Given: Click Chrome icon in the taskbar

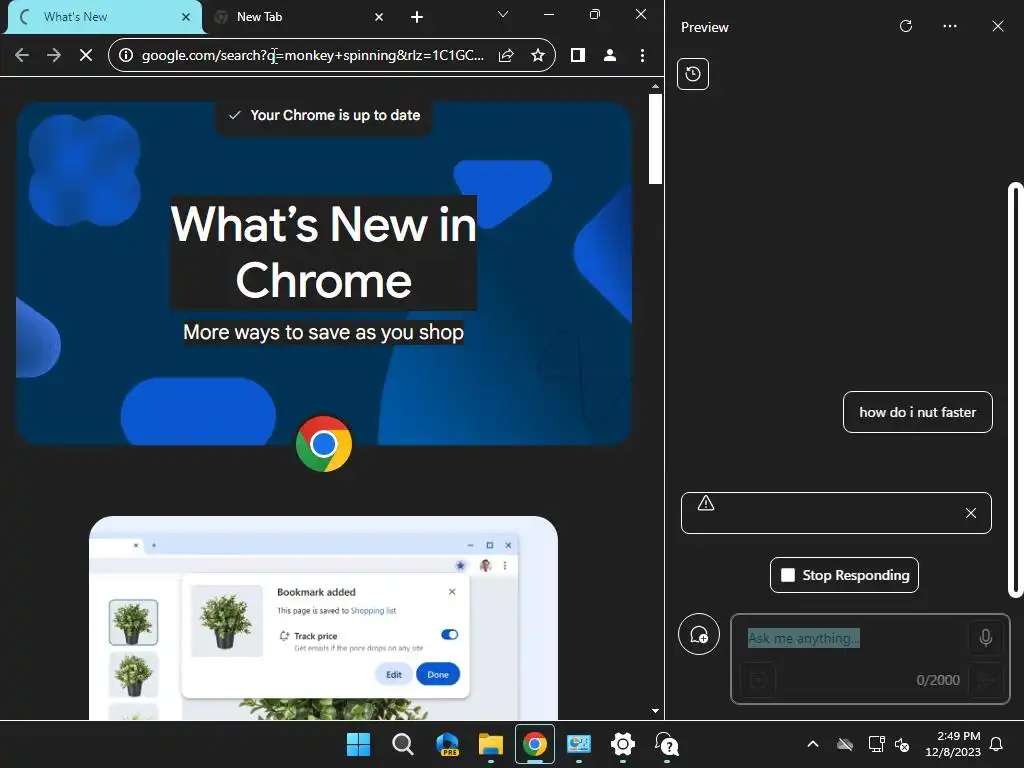Looking at the screenshot, I should (x=535, y=744).
